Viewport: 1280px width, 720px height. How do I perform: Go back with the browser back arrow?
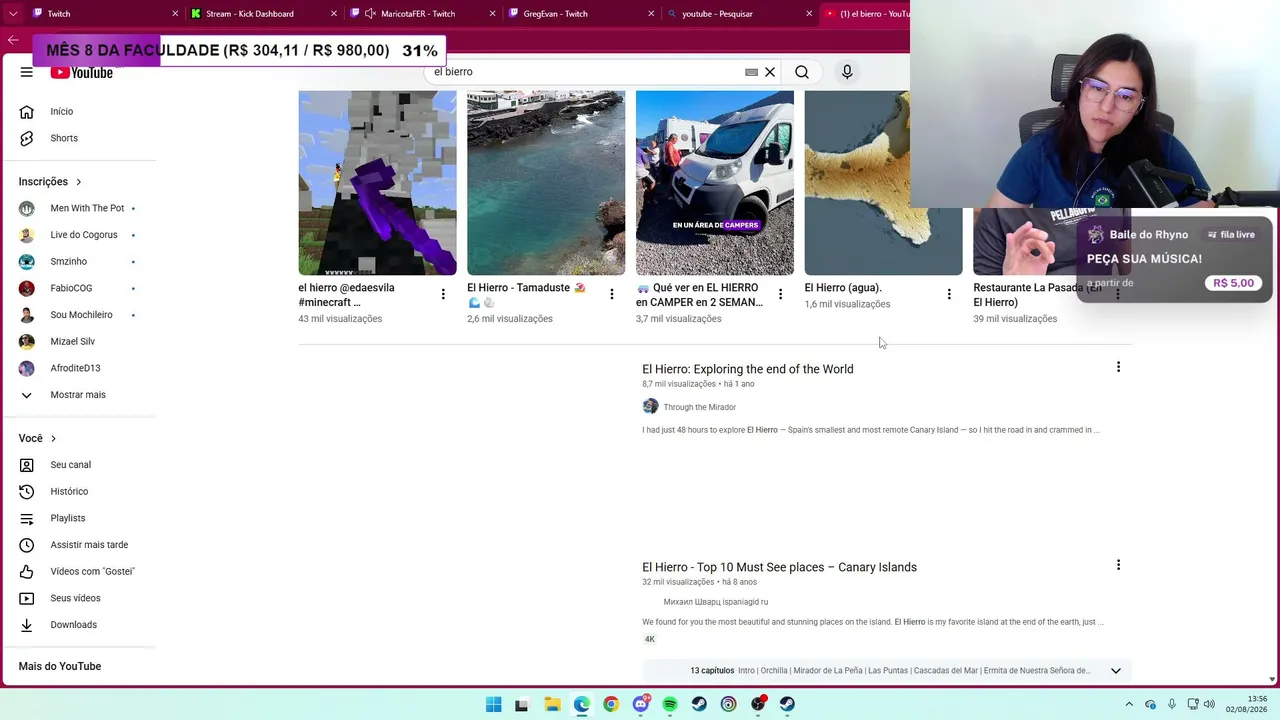13,40
